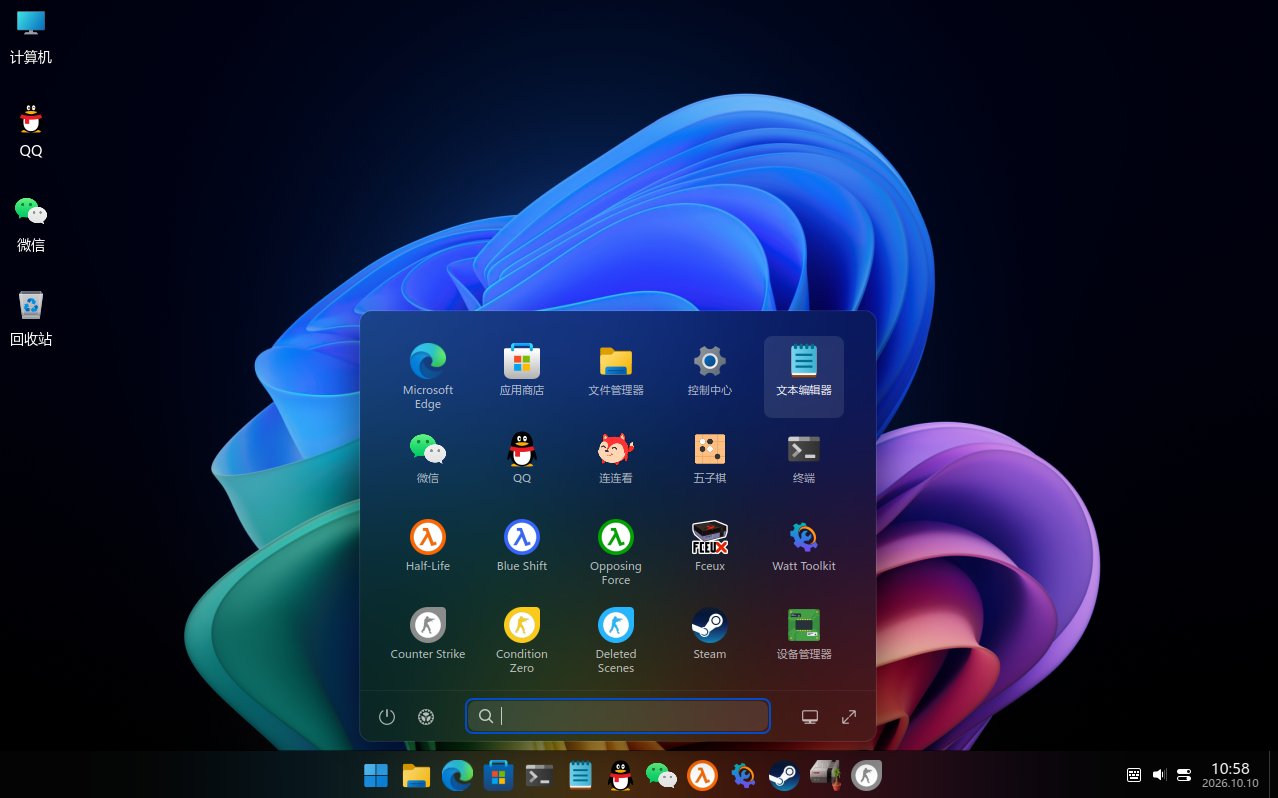1278x798 pixels.
Task: Open Half-Life lambda icon in the taskbar
Action: pyautogui.click(x=703, y=775)
